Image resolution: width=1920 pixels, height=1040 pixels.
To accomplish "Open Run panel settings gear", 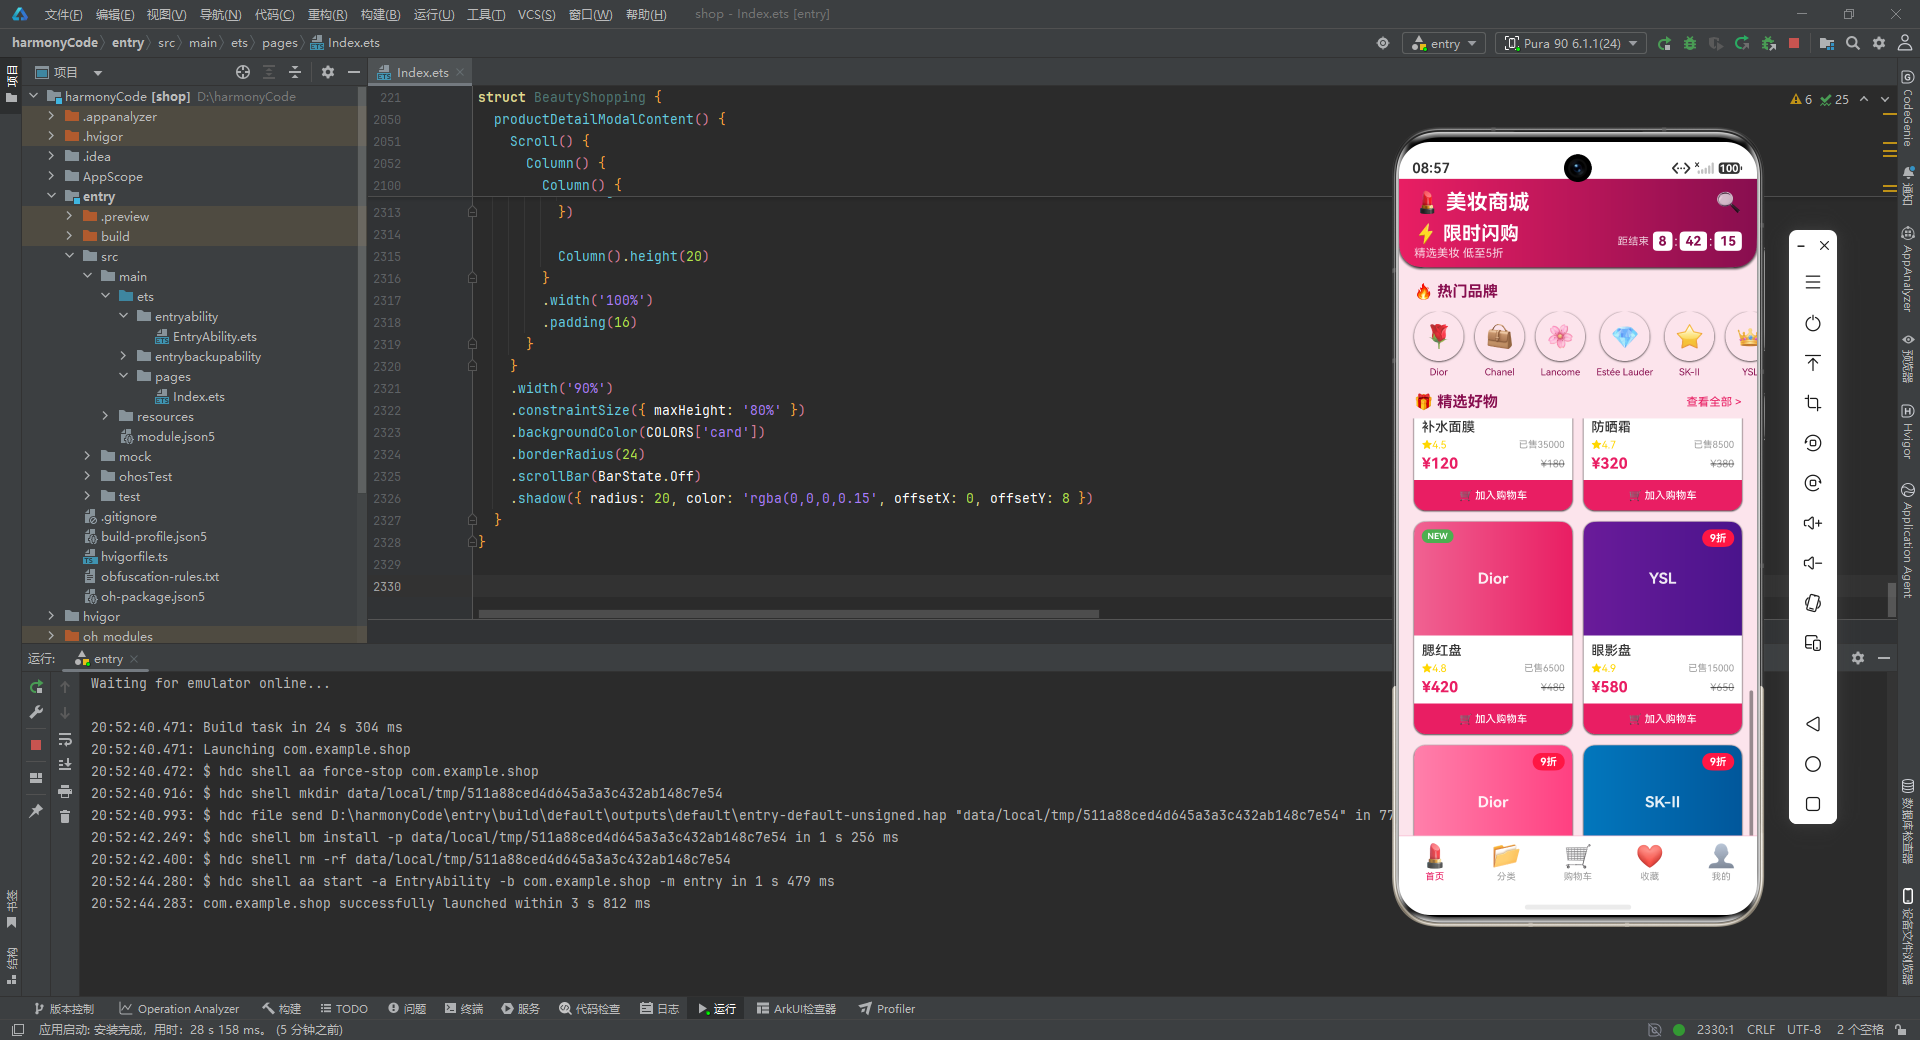I will [1858, 658].
